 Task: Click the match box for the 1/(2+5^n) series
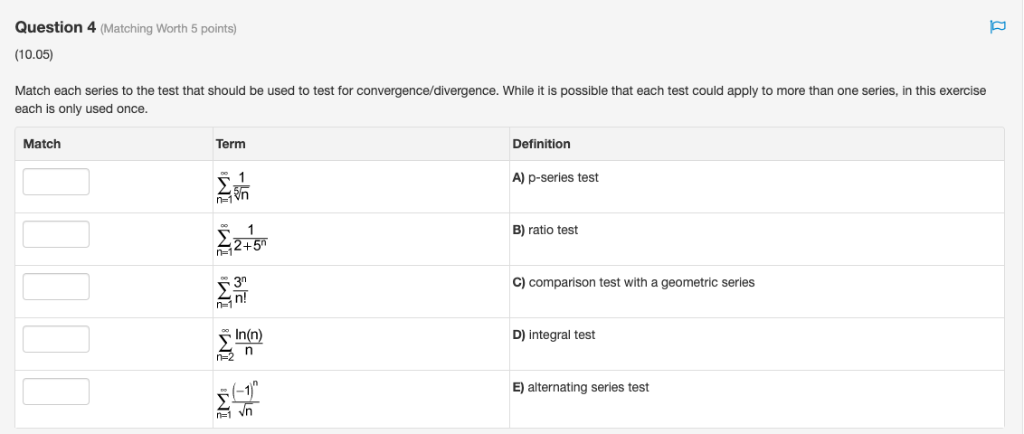point(56,234)
